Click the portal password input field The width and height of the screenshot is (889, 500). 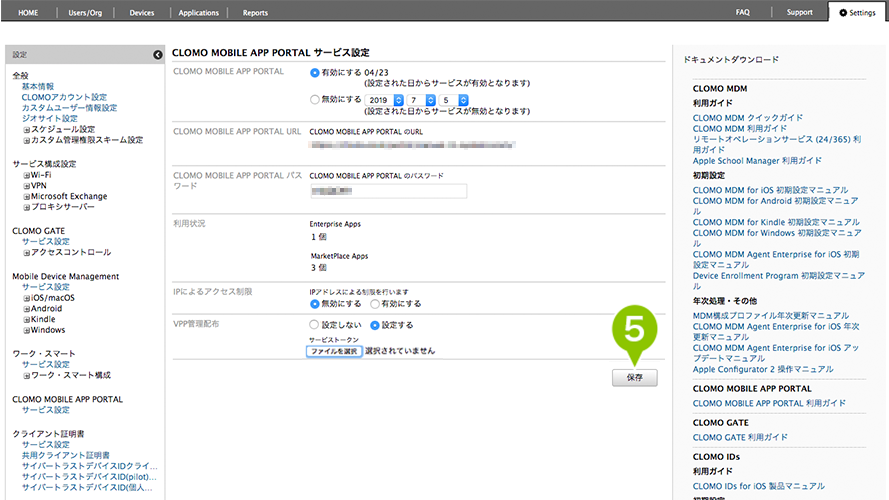[x=388, y=191]
